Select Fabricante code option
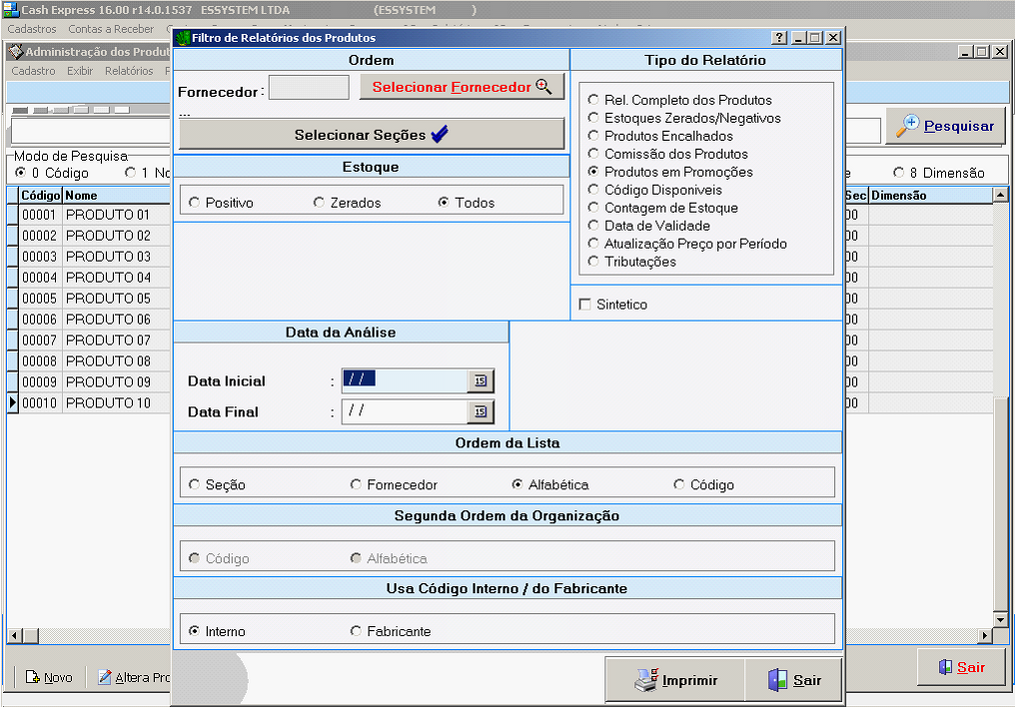Viewport: 1016px width, 708px height. (356, 631)
